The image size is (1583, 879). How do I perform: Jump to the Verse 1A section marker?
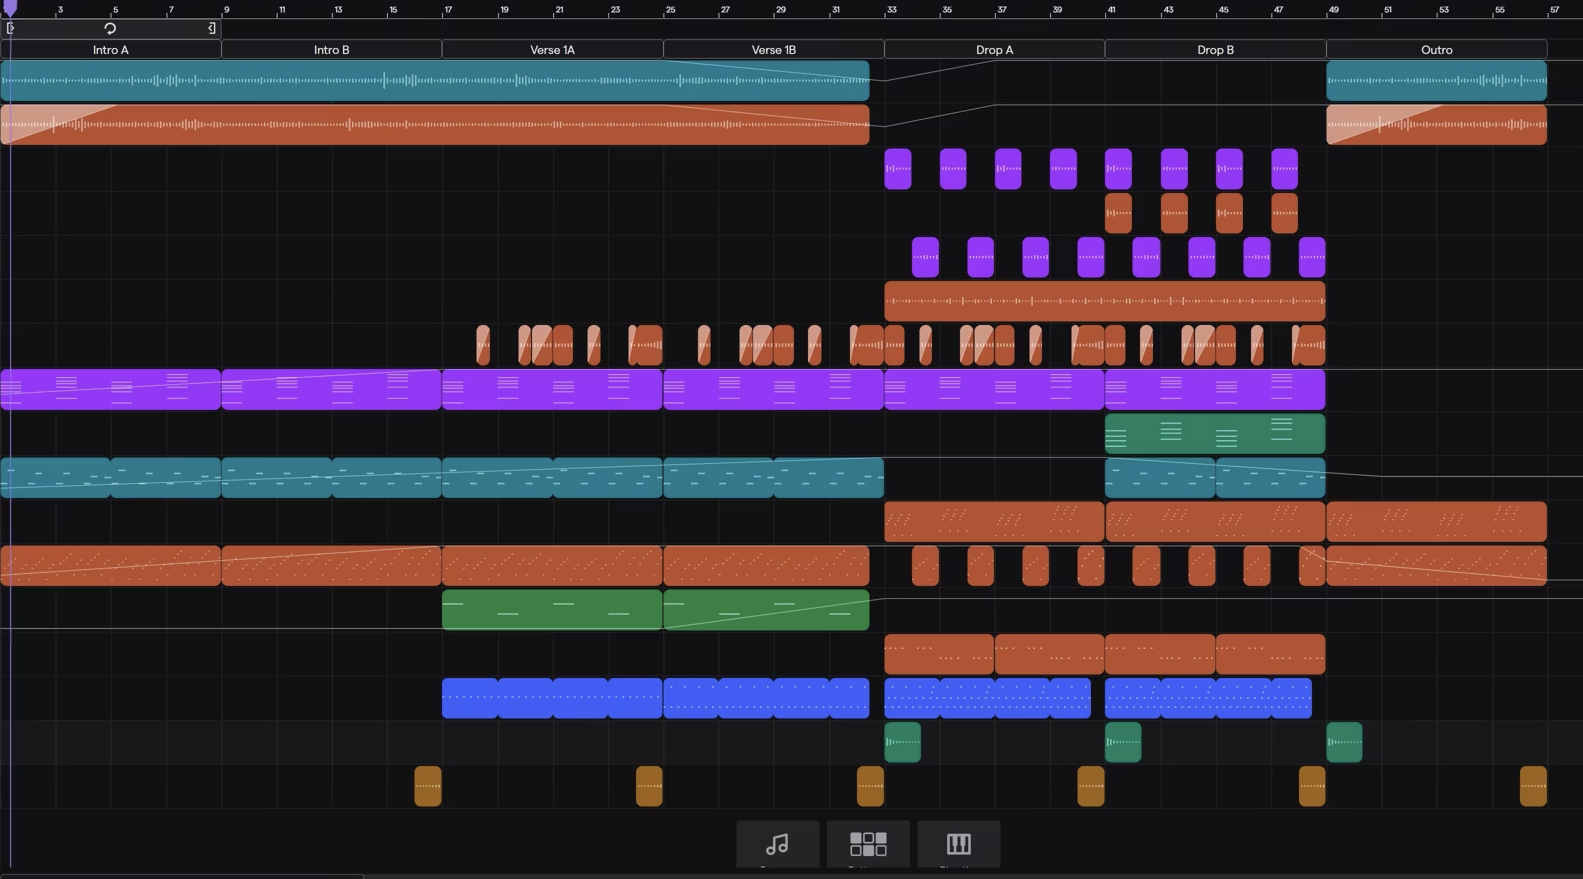tap(552, 49)
